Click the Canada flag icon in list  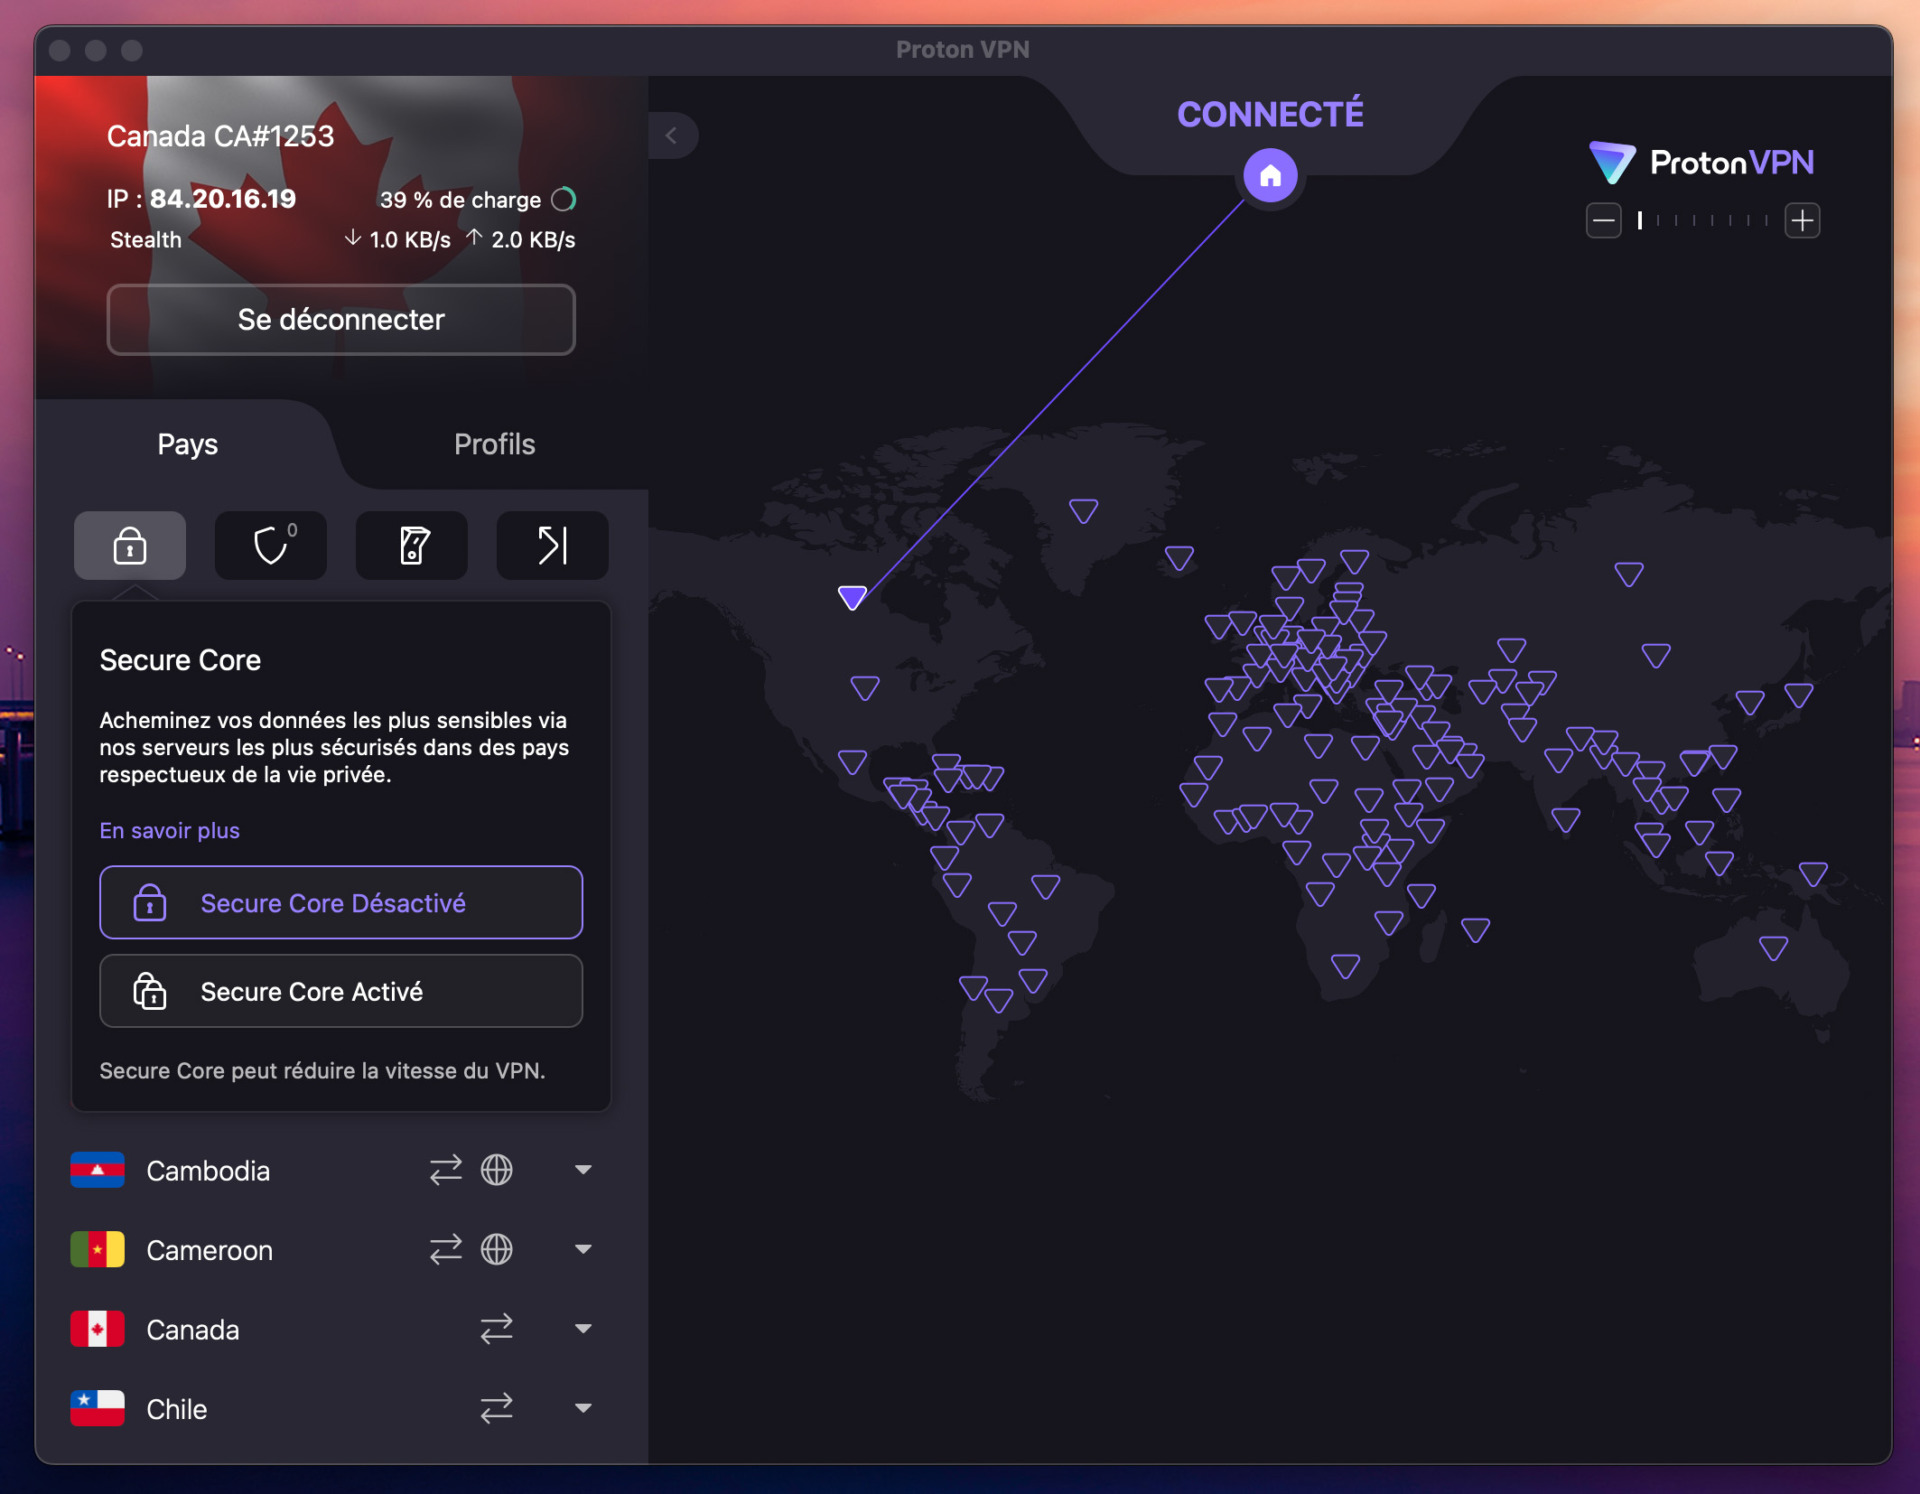[x=98, y=1329]
